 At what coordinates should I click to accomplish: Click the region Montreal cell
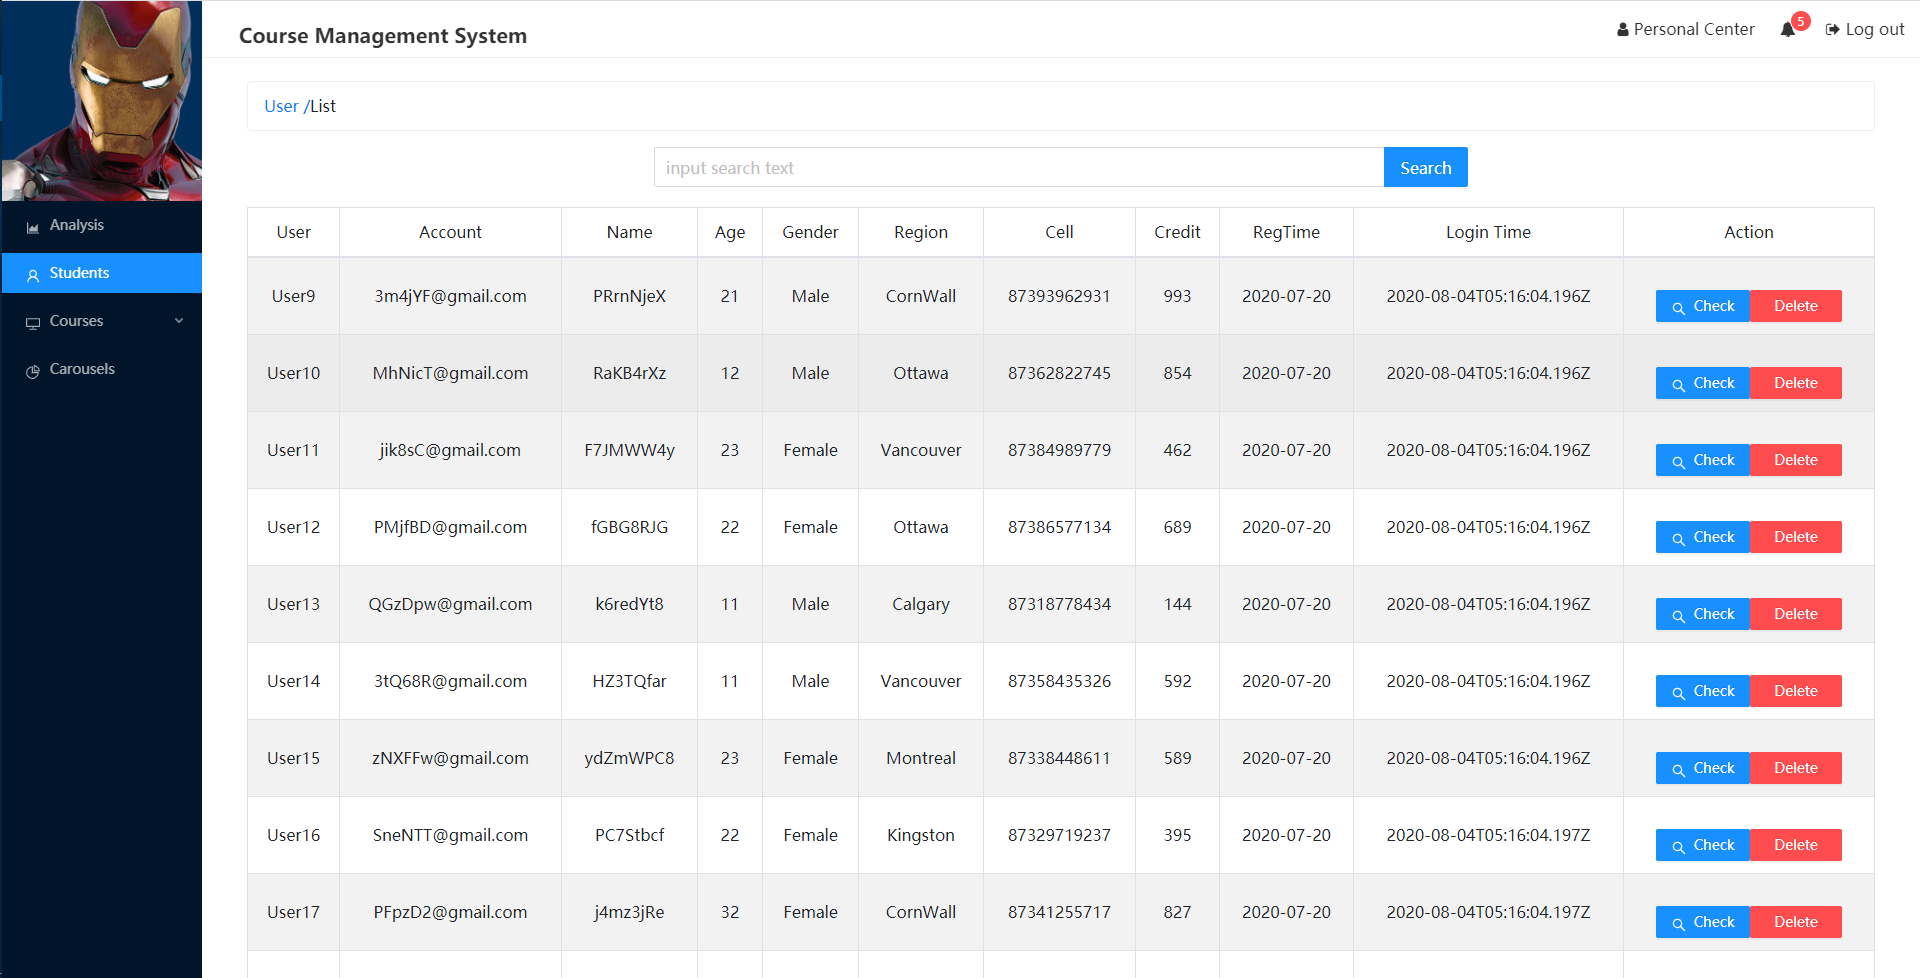point(920,758)
